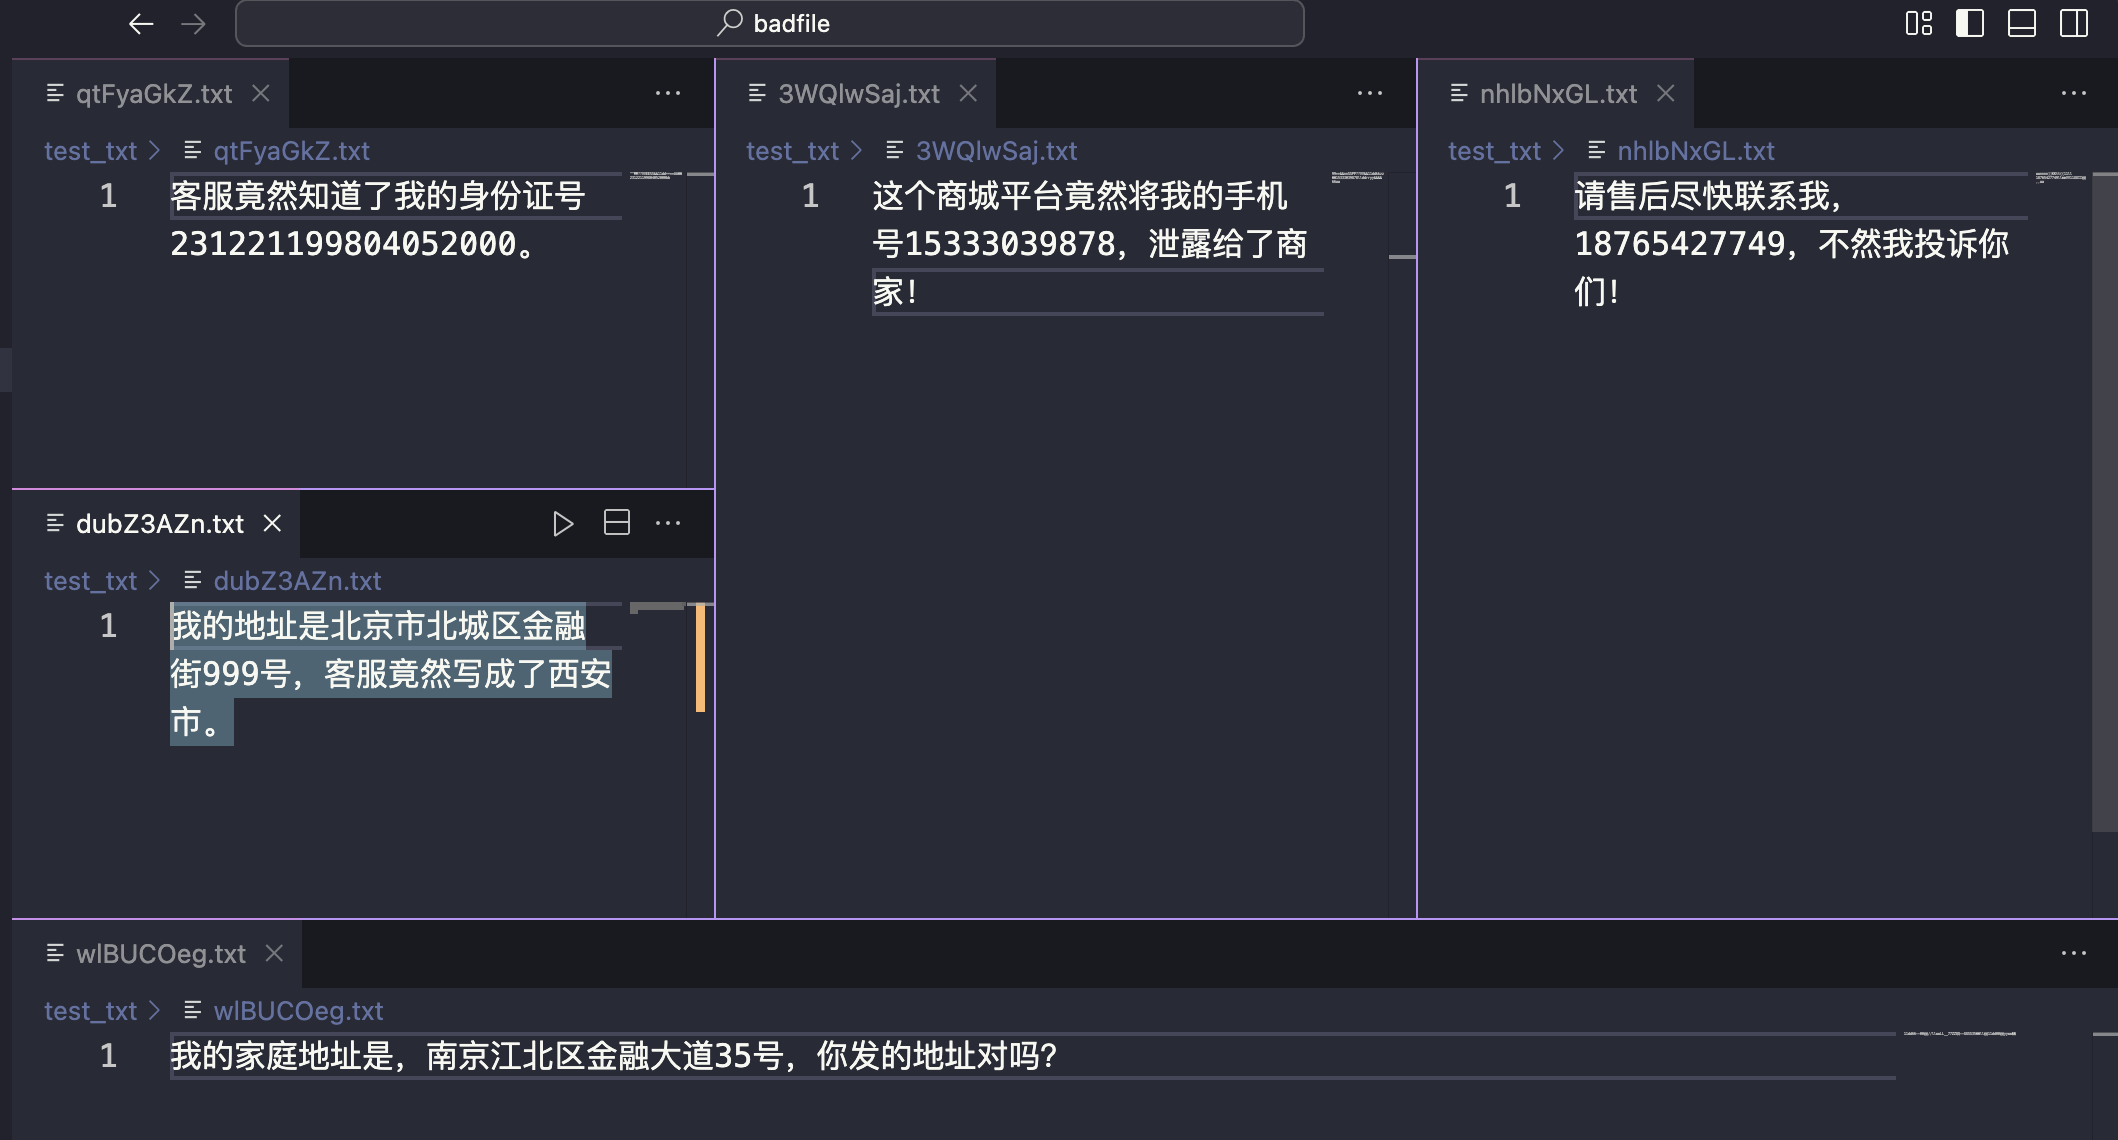Click the nhlbNxGL.txt editor vertical scrollbar
Viewport: 2118px width, 1140px height.
(x=2104, y=500)
